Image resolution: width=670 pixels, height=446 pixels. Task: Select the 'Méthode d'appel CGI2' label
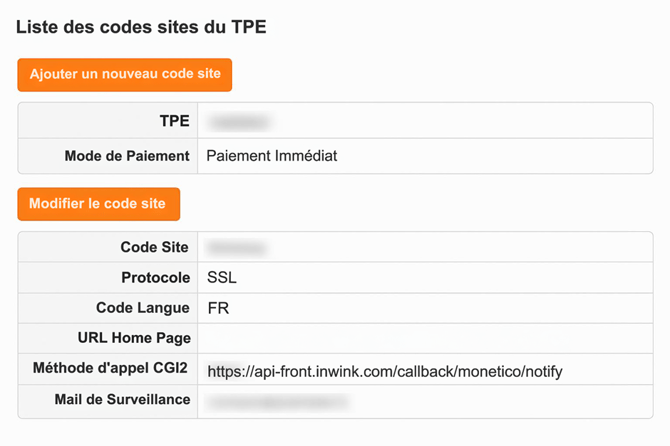[112, 370]
